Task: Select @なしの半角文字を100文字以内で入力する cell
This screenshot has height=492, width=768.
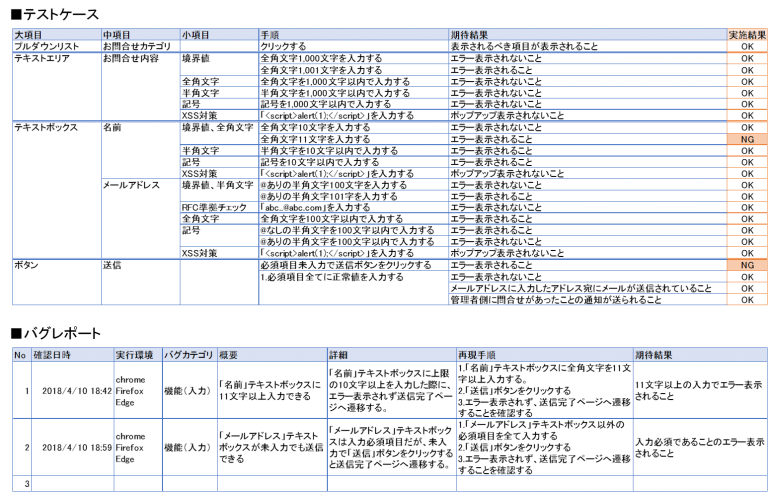Action: coord(354,230)
